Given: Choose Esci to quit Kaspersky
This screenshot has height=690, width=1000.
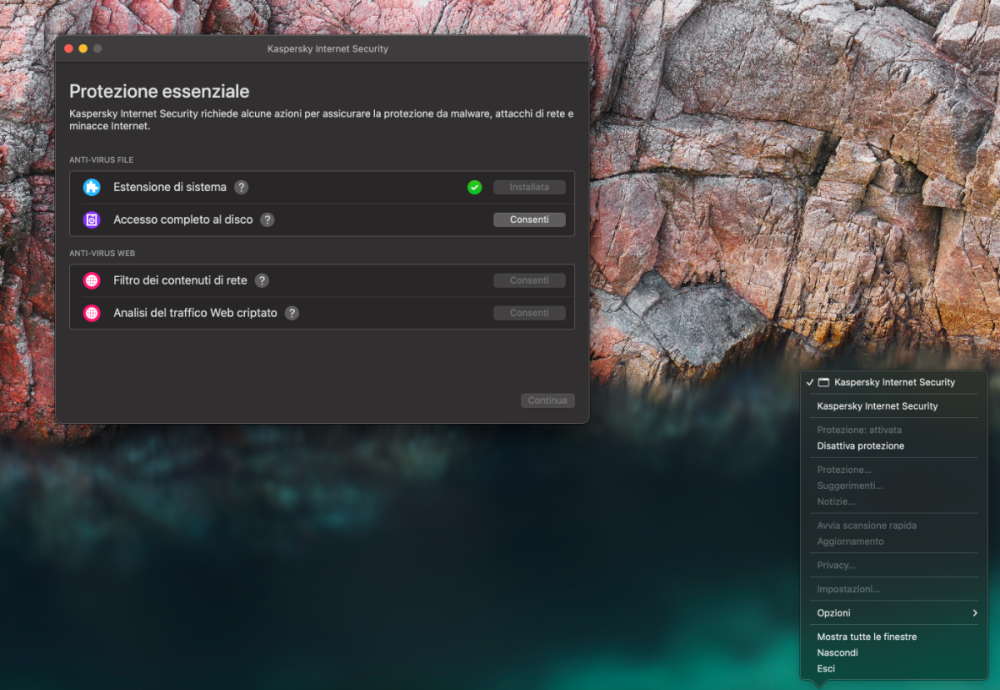Looking at the screenshot, I should [893, 668].
